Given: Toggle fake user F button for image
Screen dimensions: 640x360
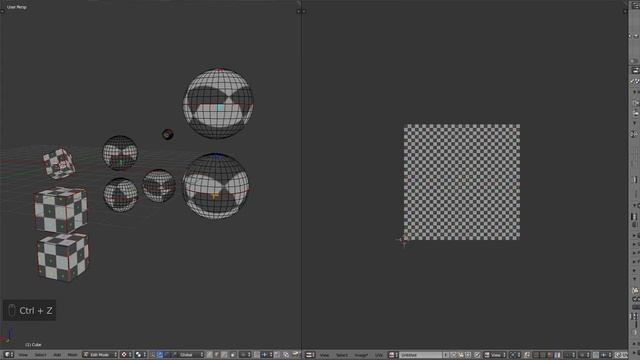Looking at the screenshot, I should (446, 355).
